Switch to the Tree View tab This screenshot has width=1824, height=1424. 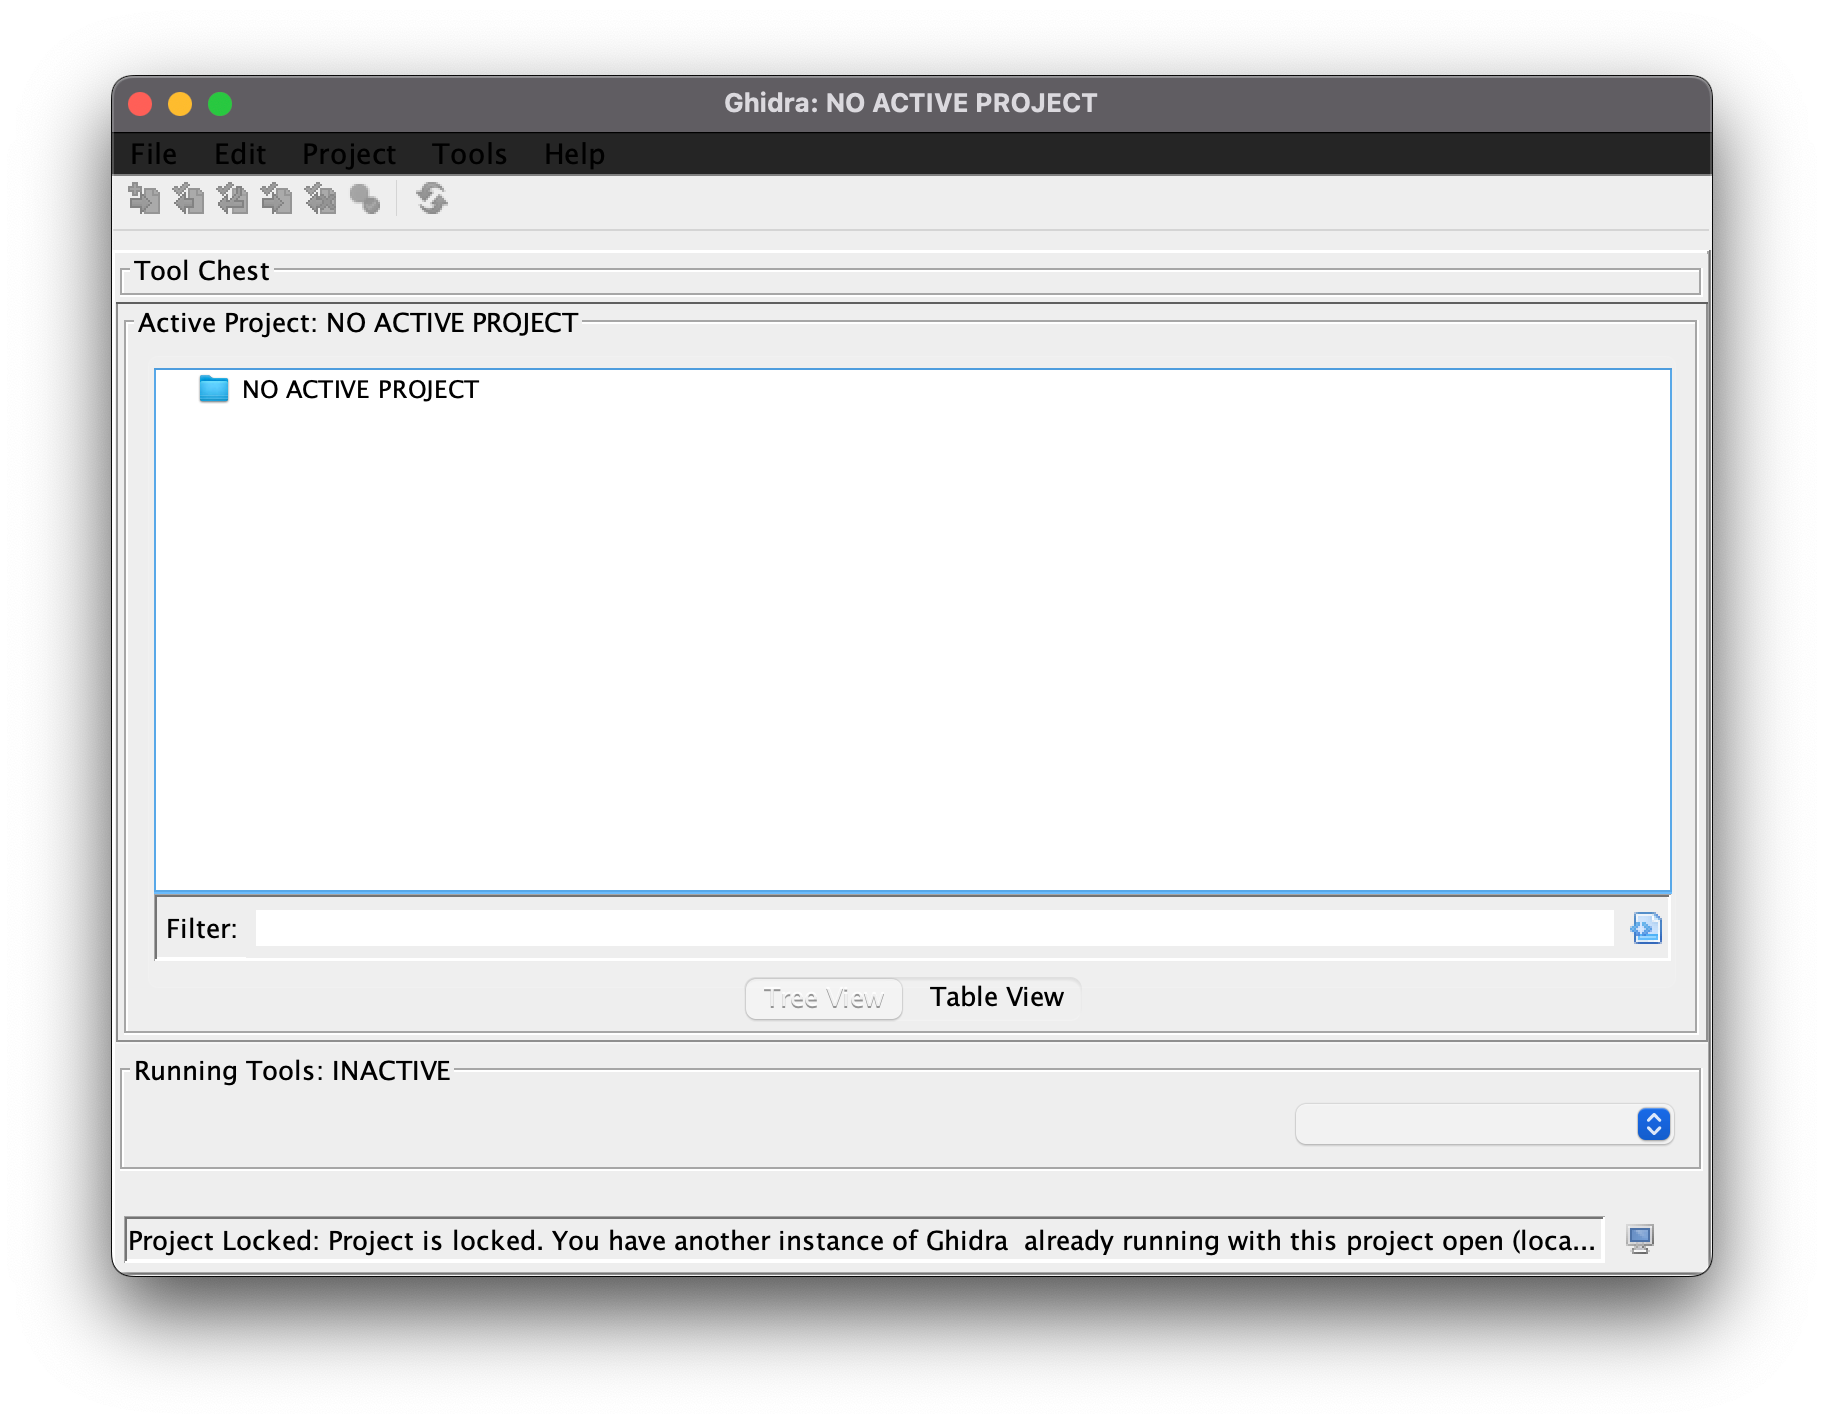pos(824,998)
